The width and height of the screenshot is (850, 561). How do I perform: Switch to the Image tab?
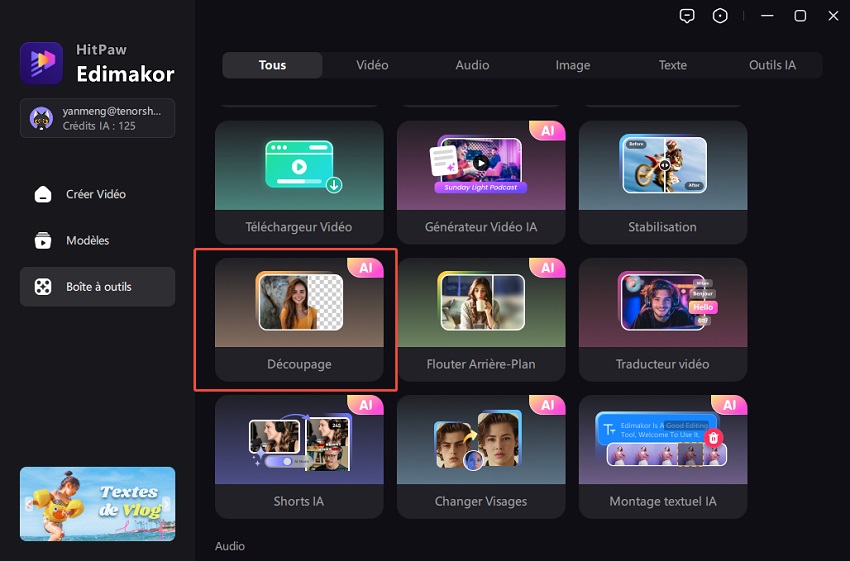pyautogui.click(x=572, y=65)
